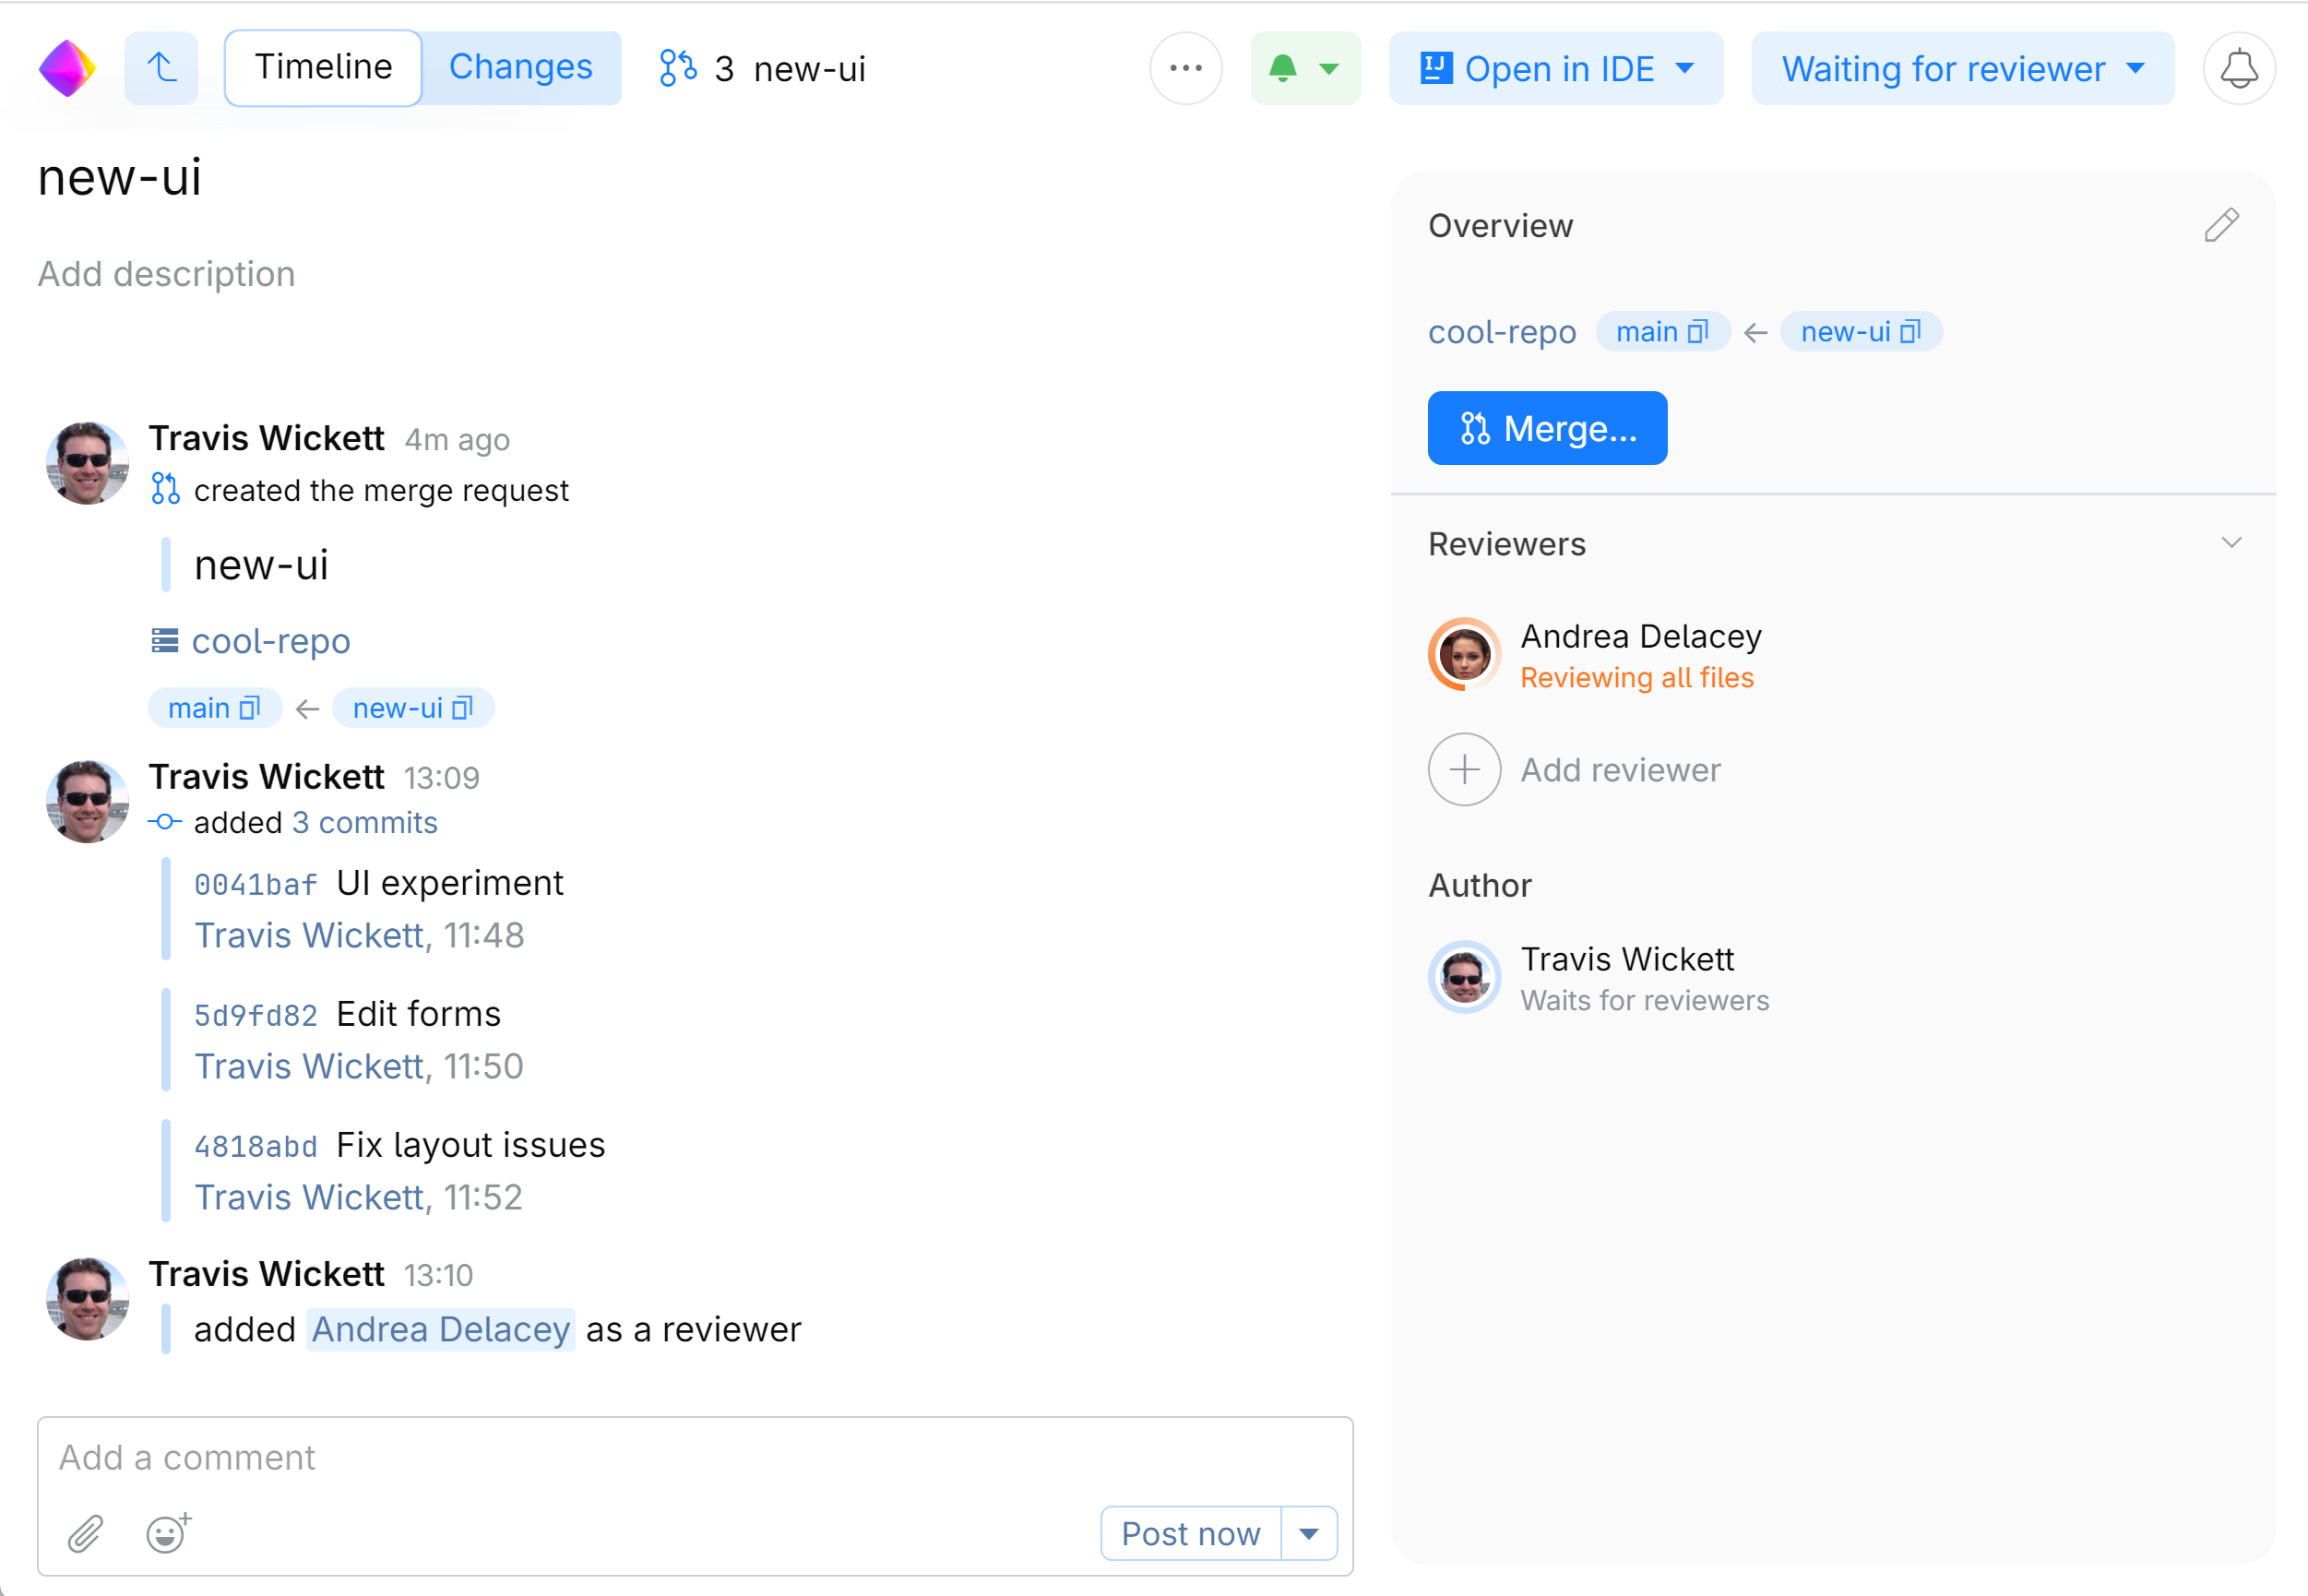Open the three-dots more options menu
The image size is (2308, 1596).
(1185, 68)
